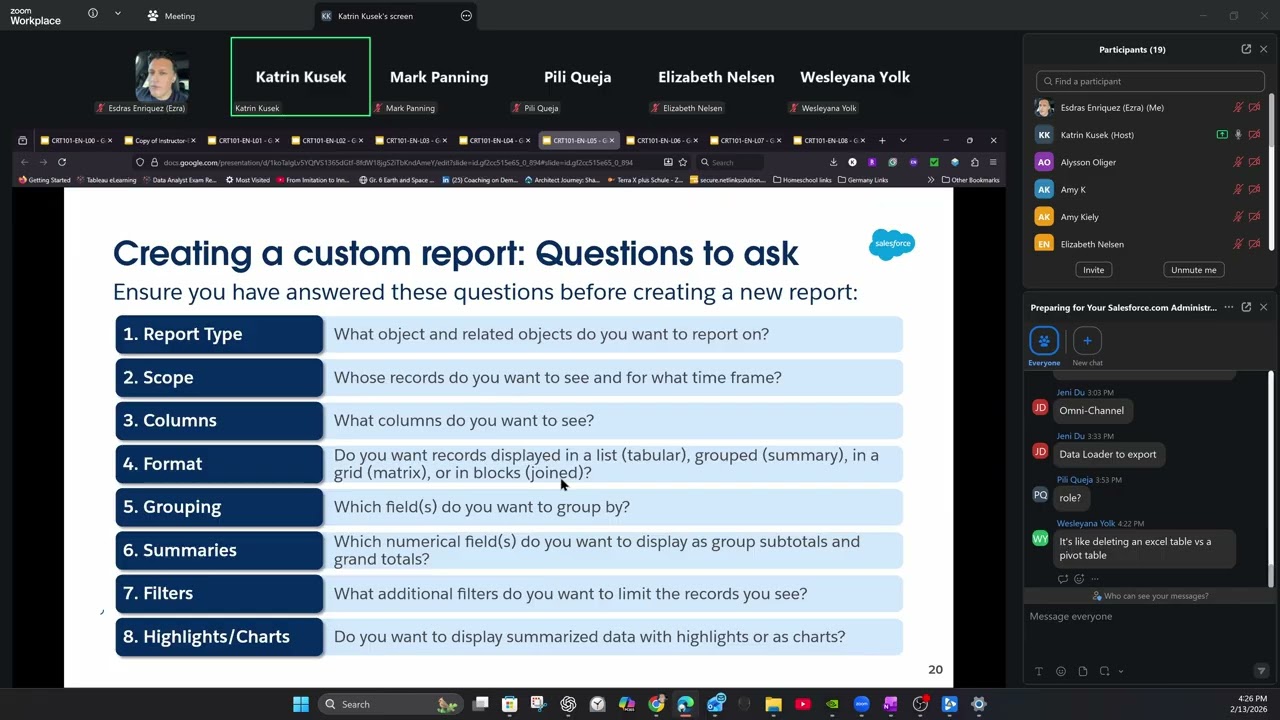Click the Windows taskbar Search box
1280x720 pixels.
click(391, 704)
